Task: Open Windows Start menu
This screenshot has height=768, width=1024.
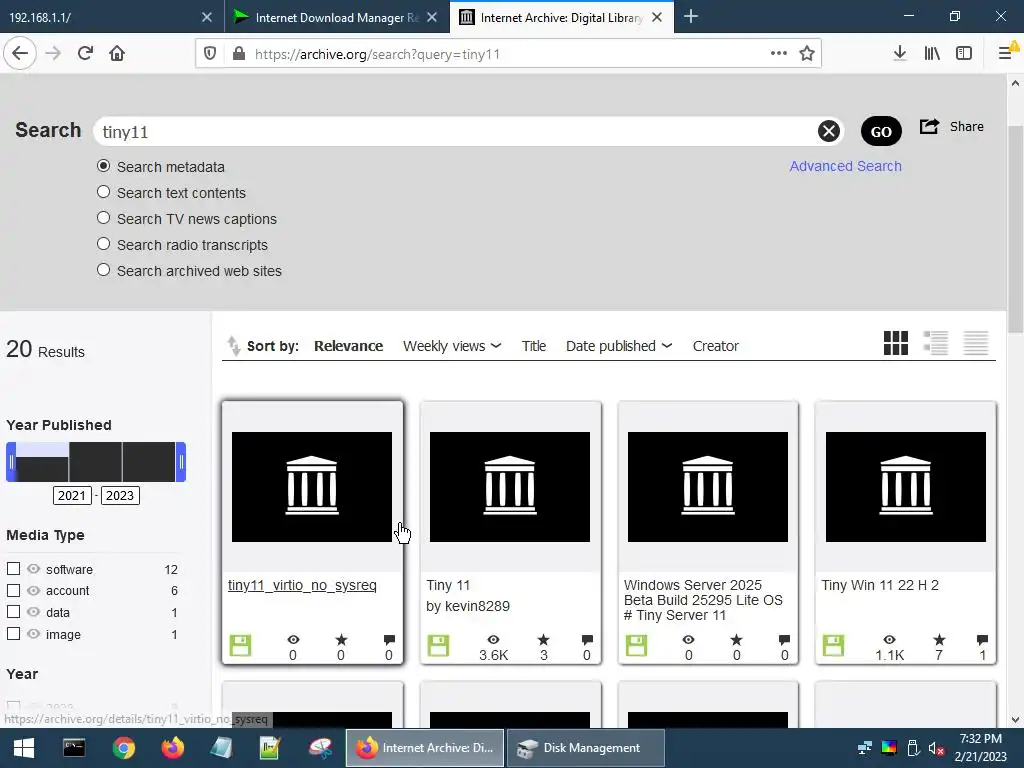Action: click(x=24, y=748)
